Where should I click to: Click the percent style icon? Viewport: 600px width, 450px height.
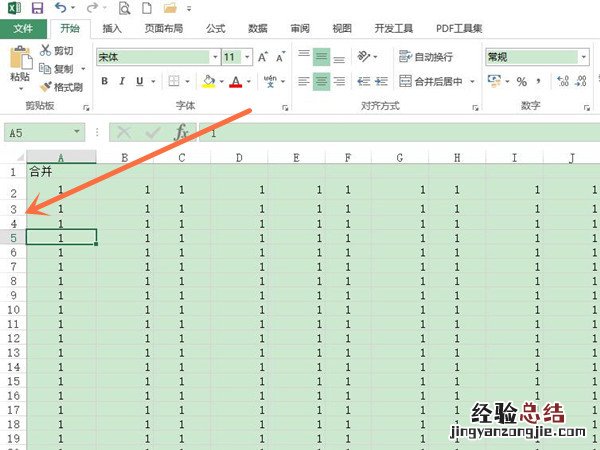tap(521, 82)
